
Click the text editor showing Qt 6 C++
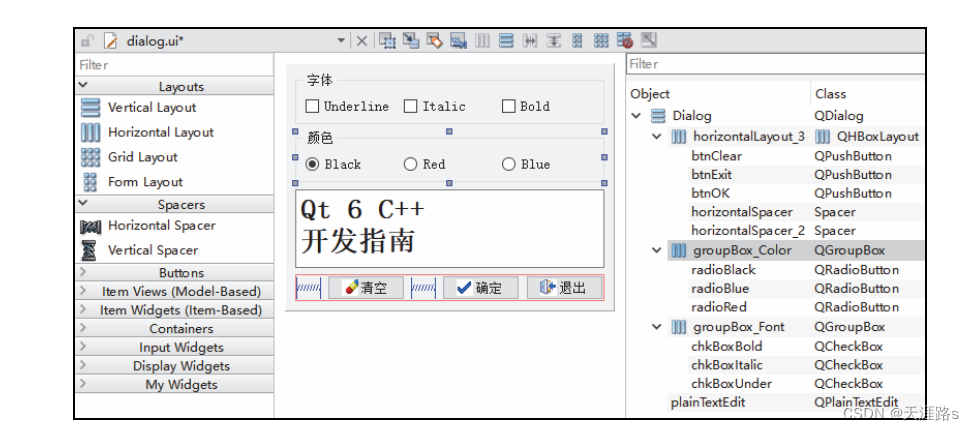450,229
